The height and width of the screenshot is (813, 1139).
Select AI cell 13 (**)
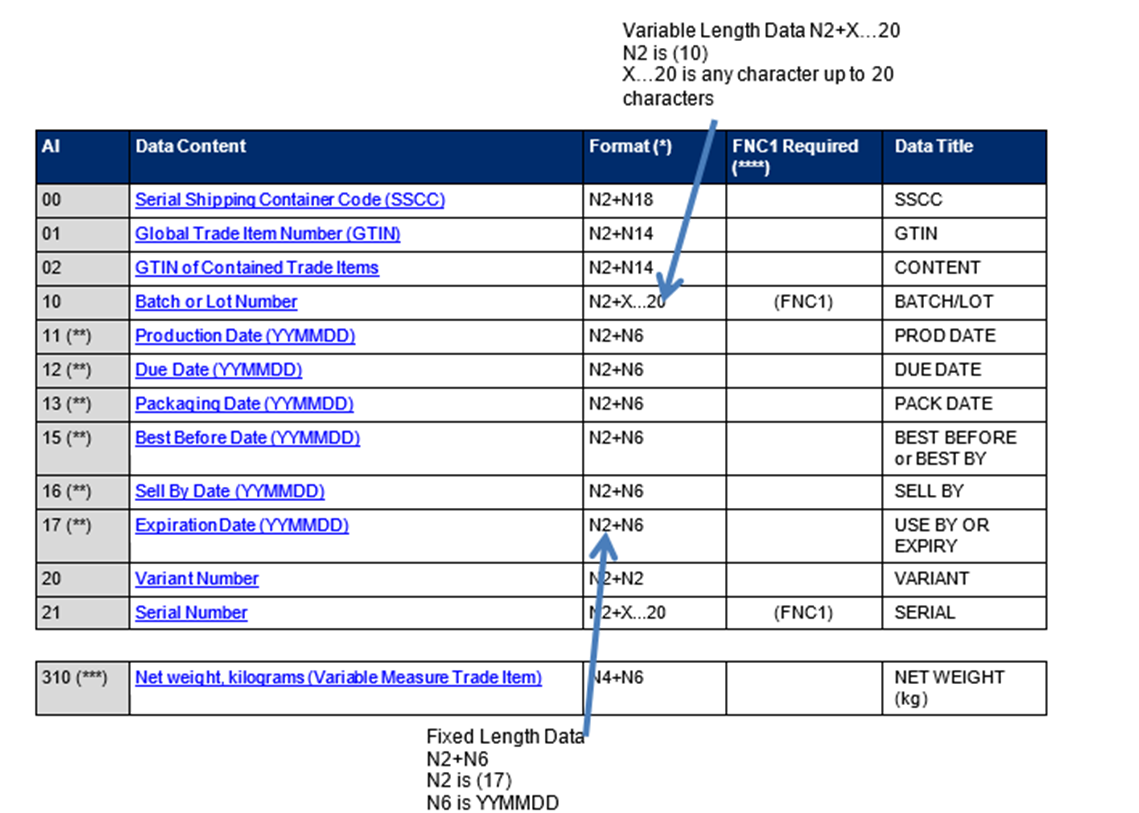(83, 405)
